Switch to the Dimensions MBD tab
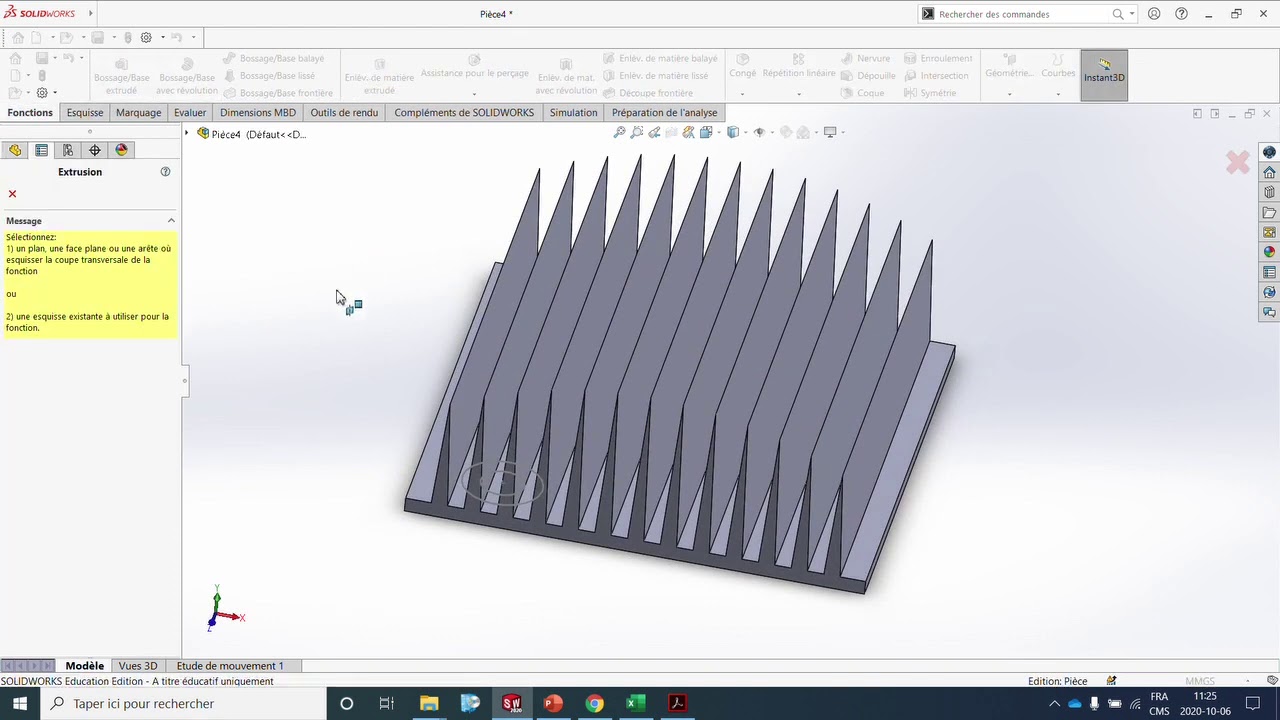Screen dimensions: 1280x720 (x=258, y=113)
